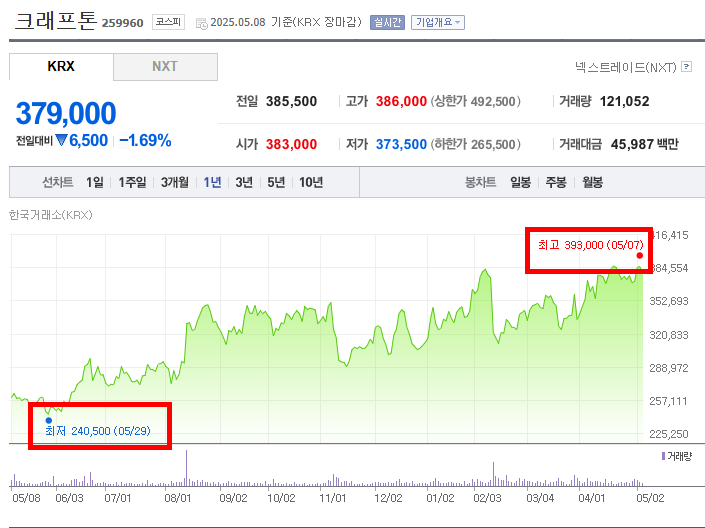Screen dimensions: 705x528
Task: Select the 1년 chart period
Action: (212, 182)
